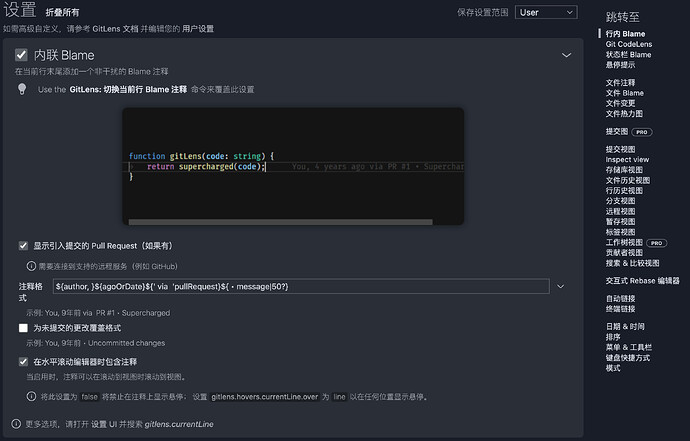
Task: Click the GitLens code preview image
Action: 293,166
